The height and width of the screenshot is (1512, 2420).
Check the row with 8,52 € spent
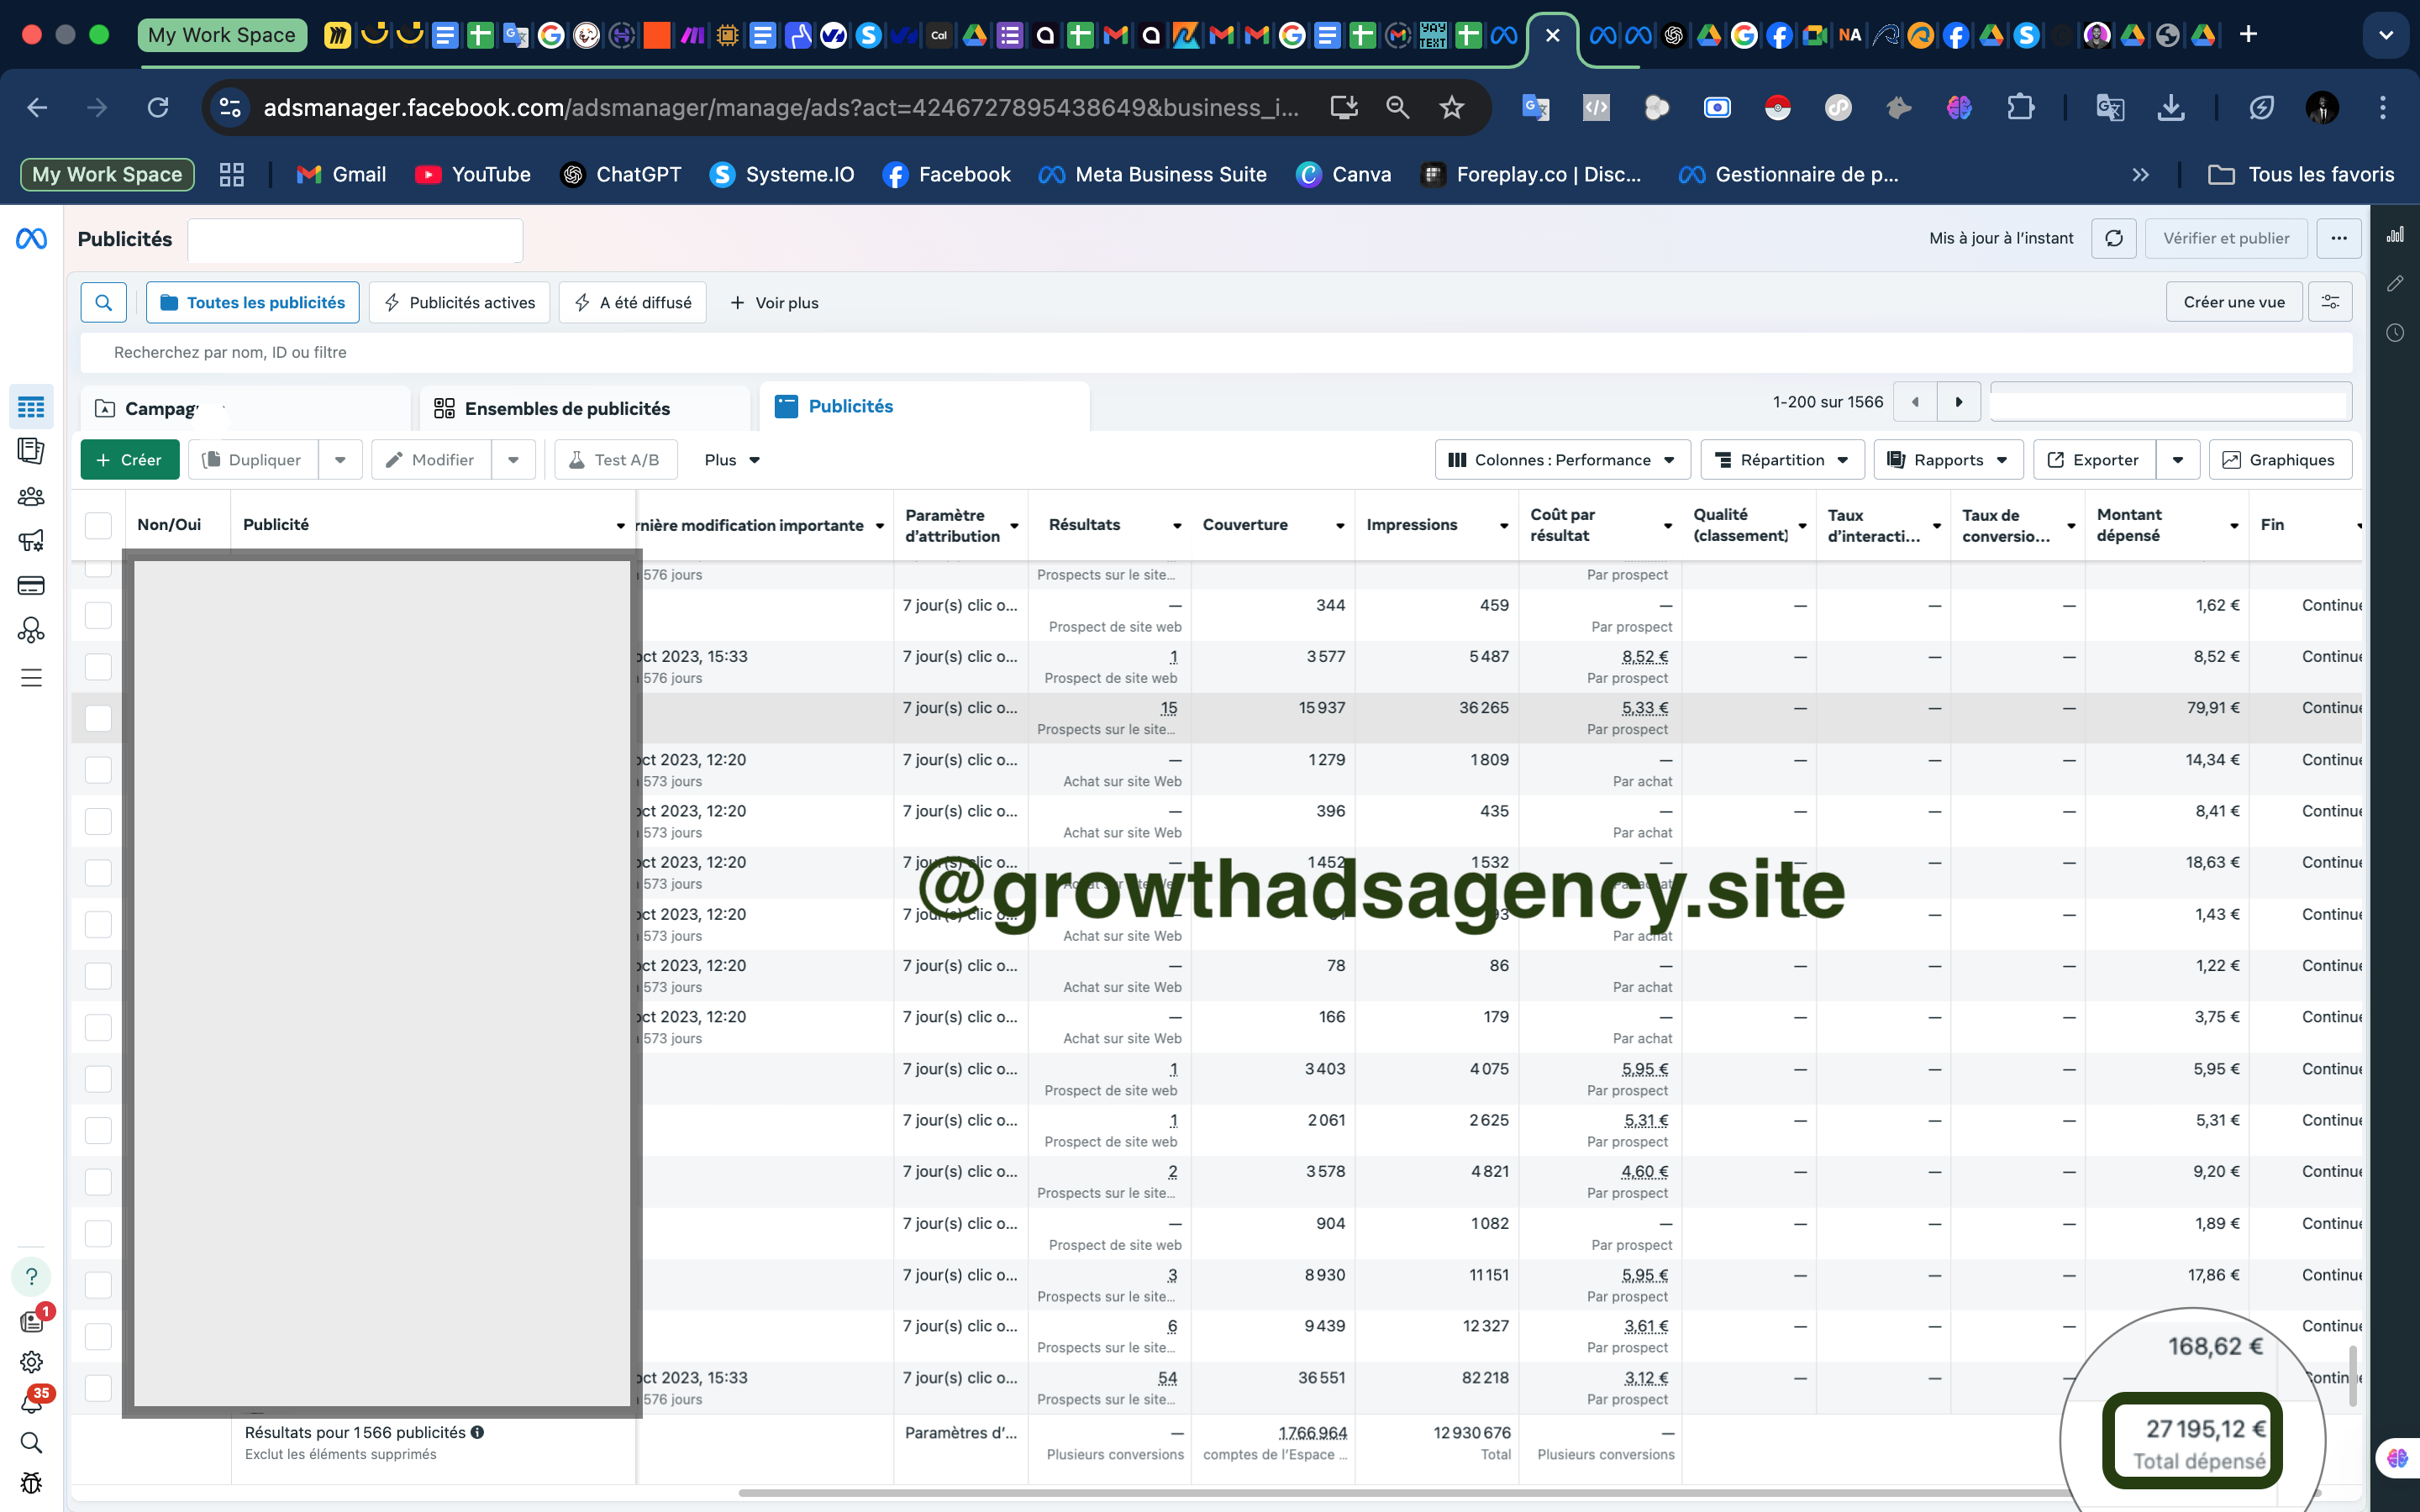(98, 666)
